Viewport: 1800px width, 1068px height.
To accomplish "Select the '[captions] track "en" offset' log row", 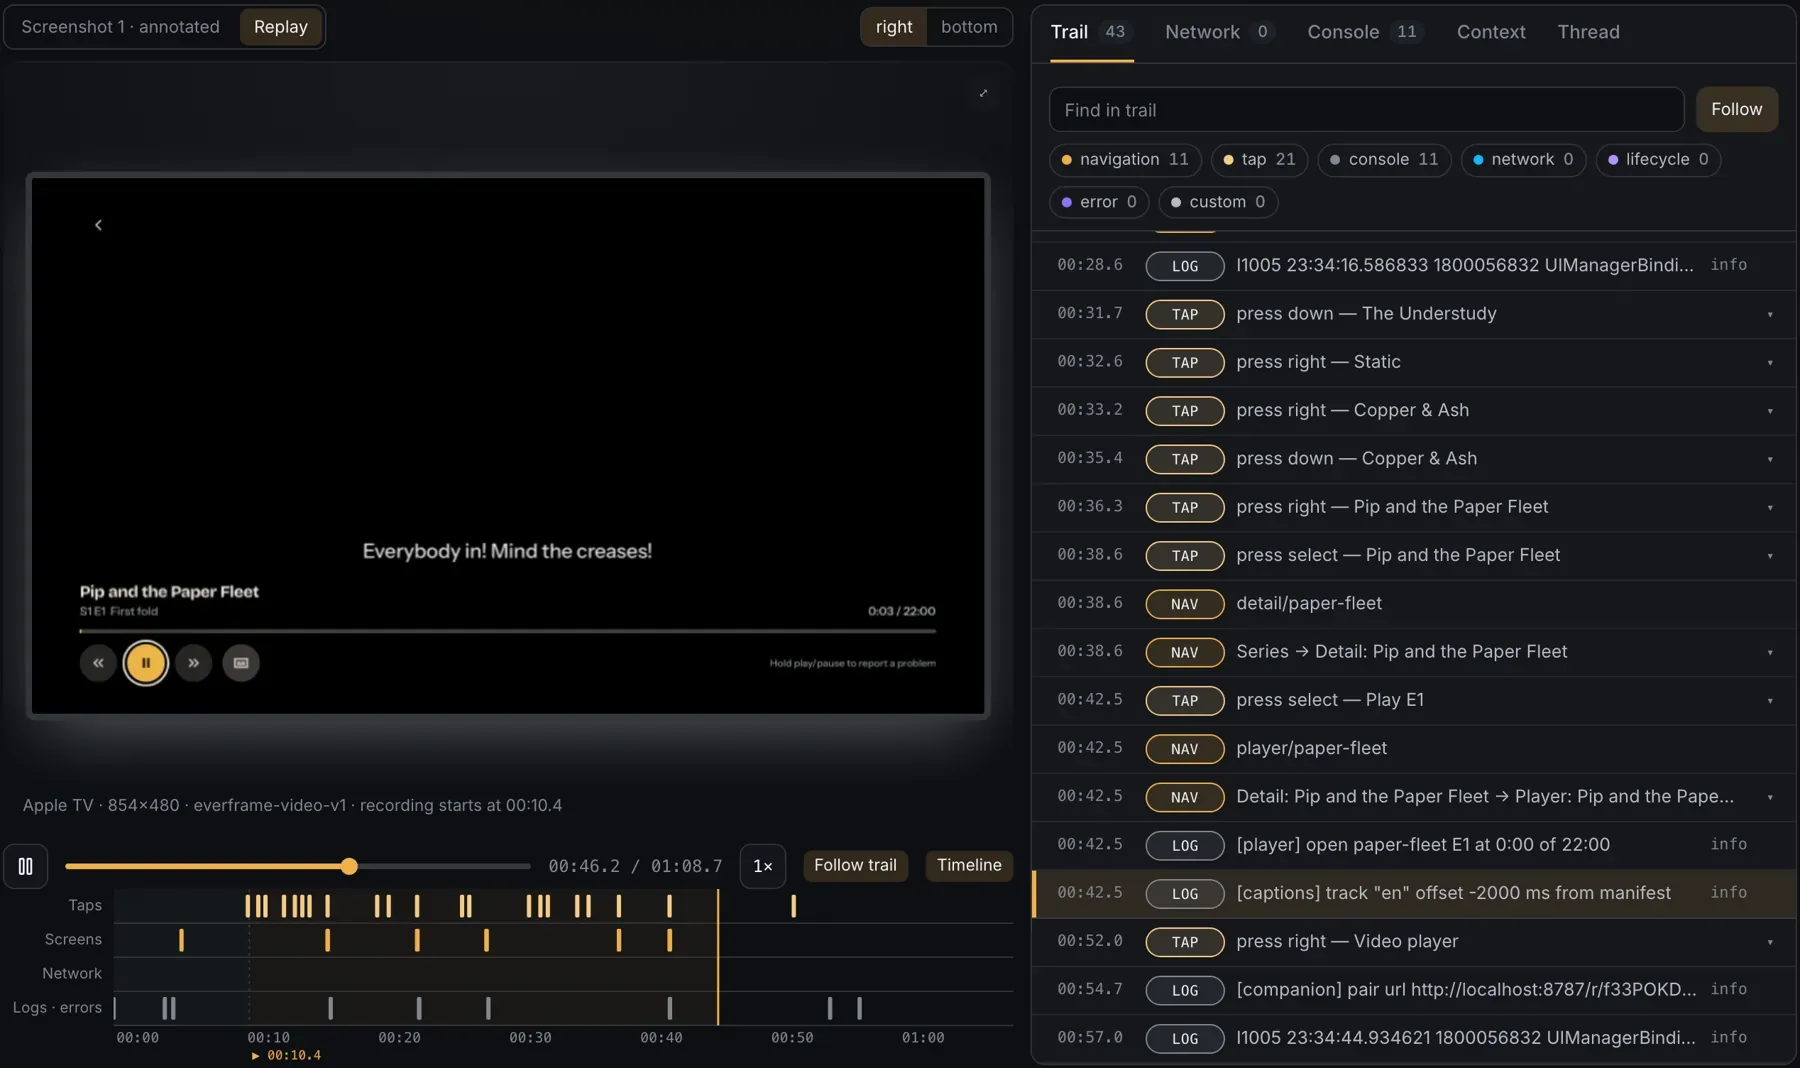I will tap(1414, 893).
